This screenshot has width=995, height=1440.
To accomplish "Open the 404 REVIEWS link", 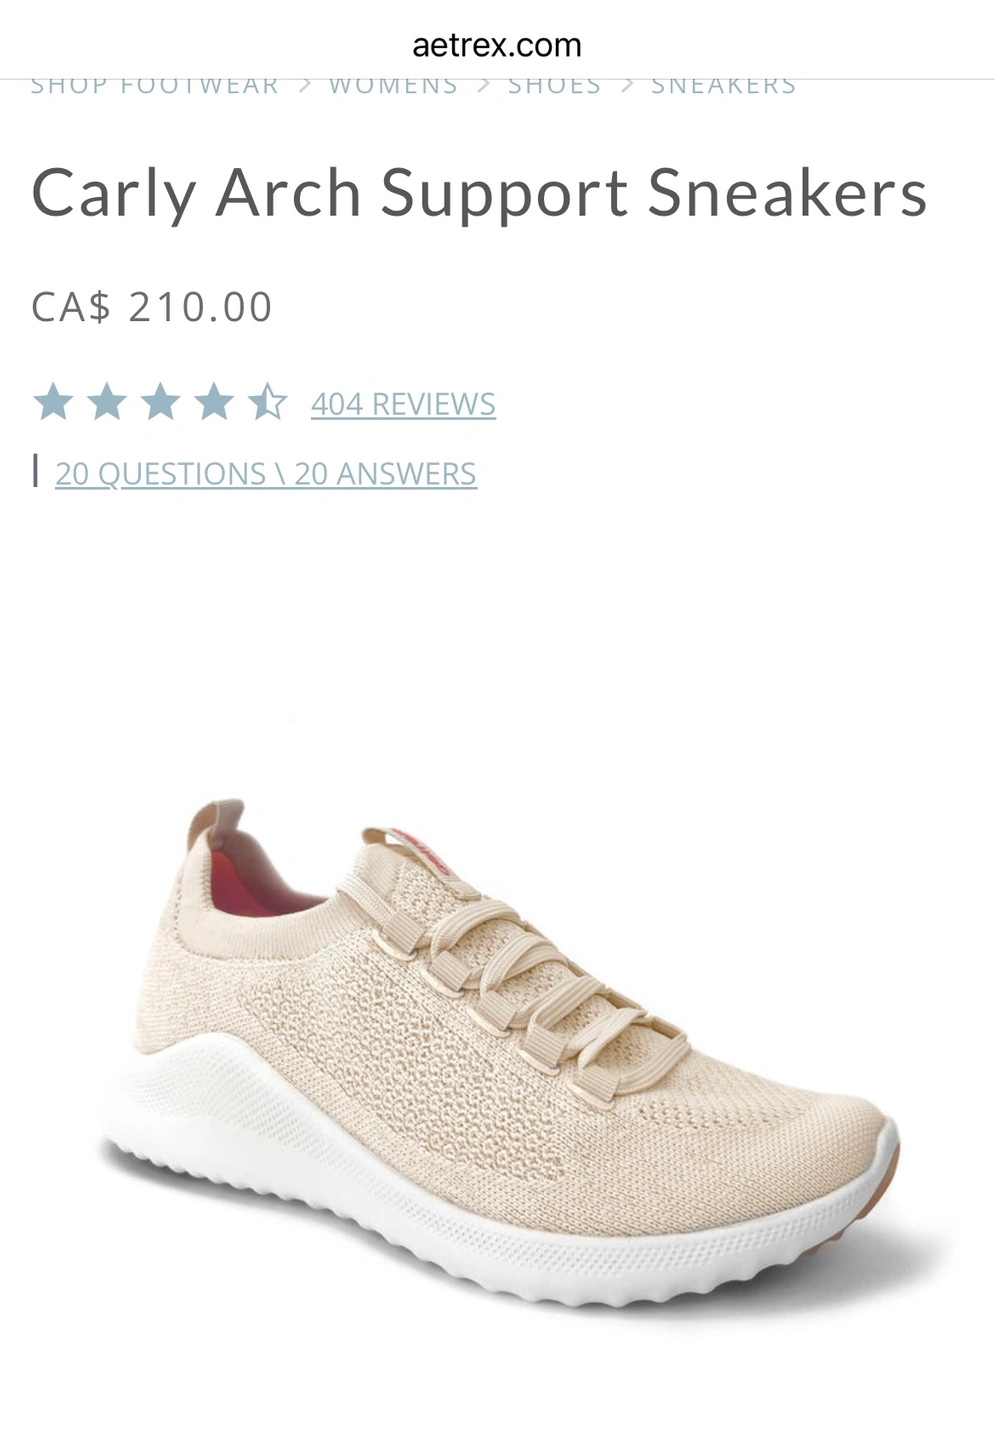I will click(403, 404).
